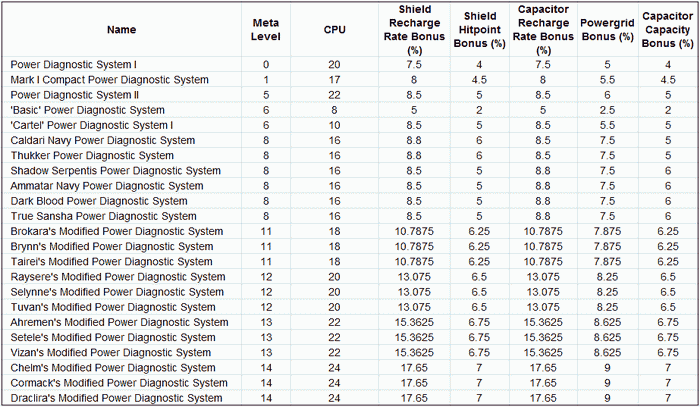
Task: Select Shield Recharge Rate Bonus header
Action: point(414,30)
